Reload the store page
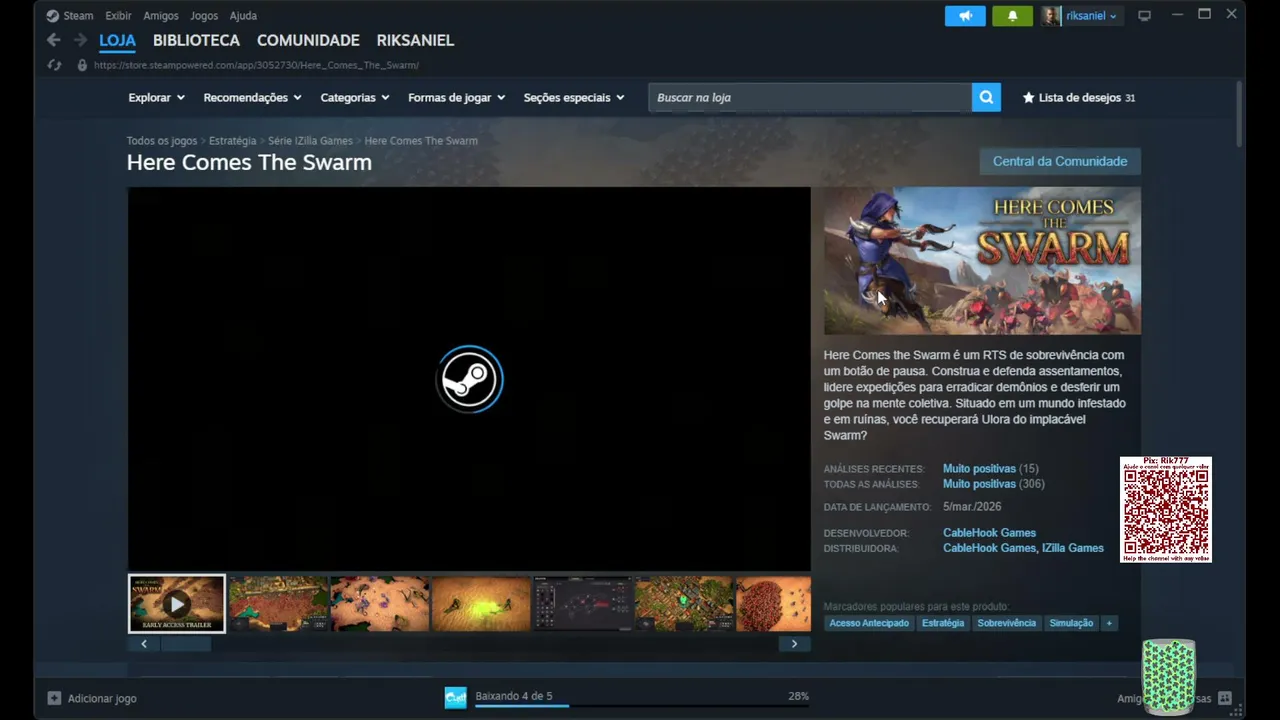 (55, 65)
